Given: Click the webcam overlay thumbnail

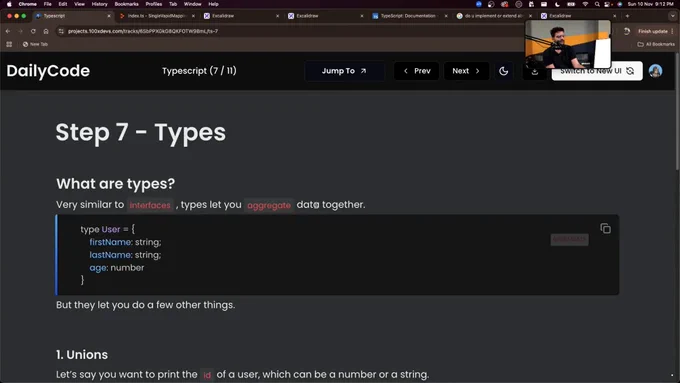Looking at the screenshot, I should point(568,44).
